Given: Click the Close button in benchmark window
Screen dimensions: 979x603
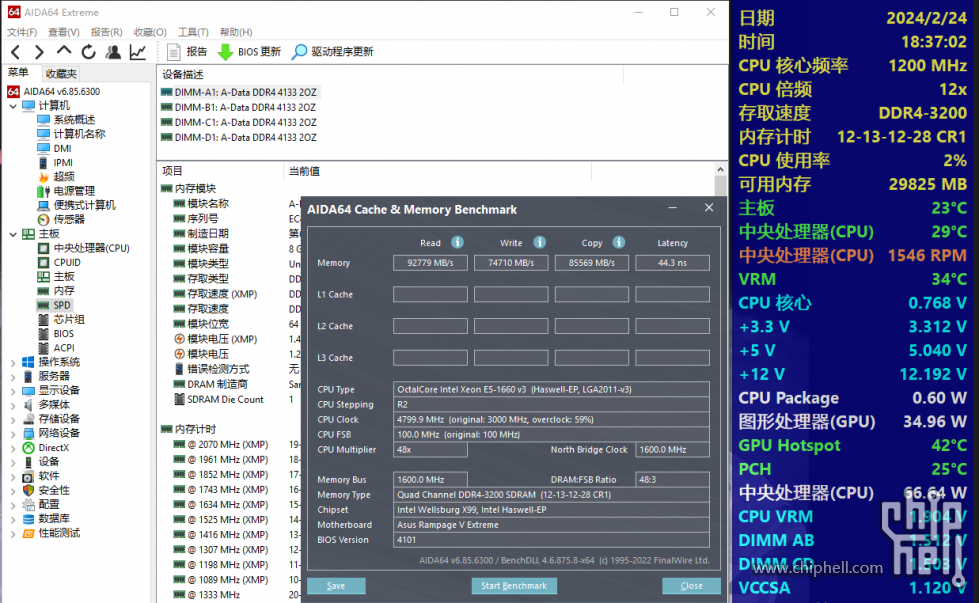Looking at the screenshot, I should pyautogui.click(x=691, y=586).
